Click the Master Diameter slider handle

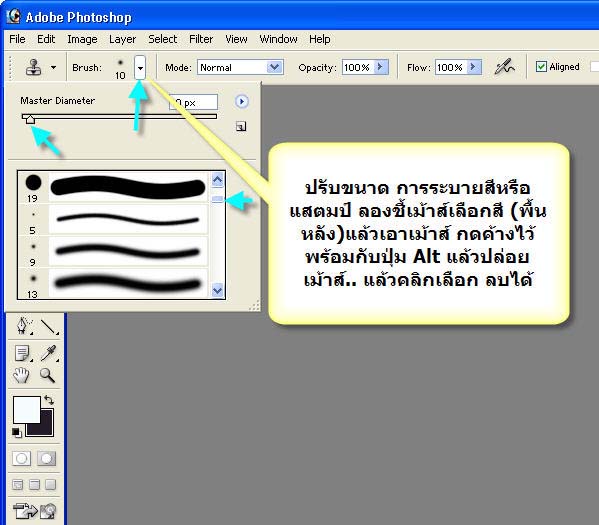[x=29, y=119]
